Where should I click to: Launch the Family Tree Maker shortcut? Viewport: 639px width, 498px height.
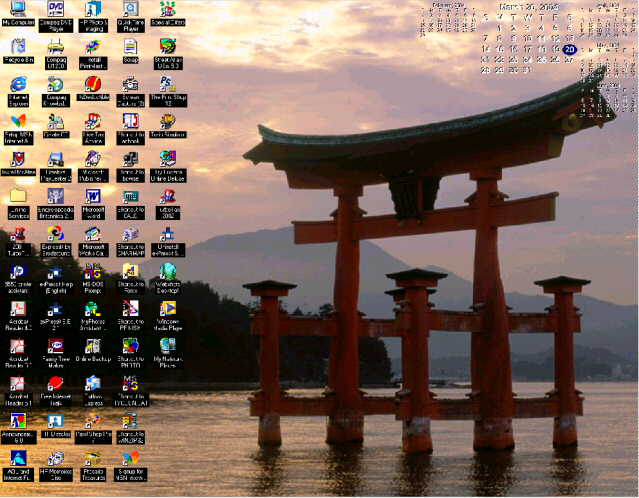pyautogui.click(x=55, y=346)
